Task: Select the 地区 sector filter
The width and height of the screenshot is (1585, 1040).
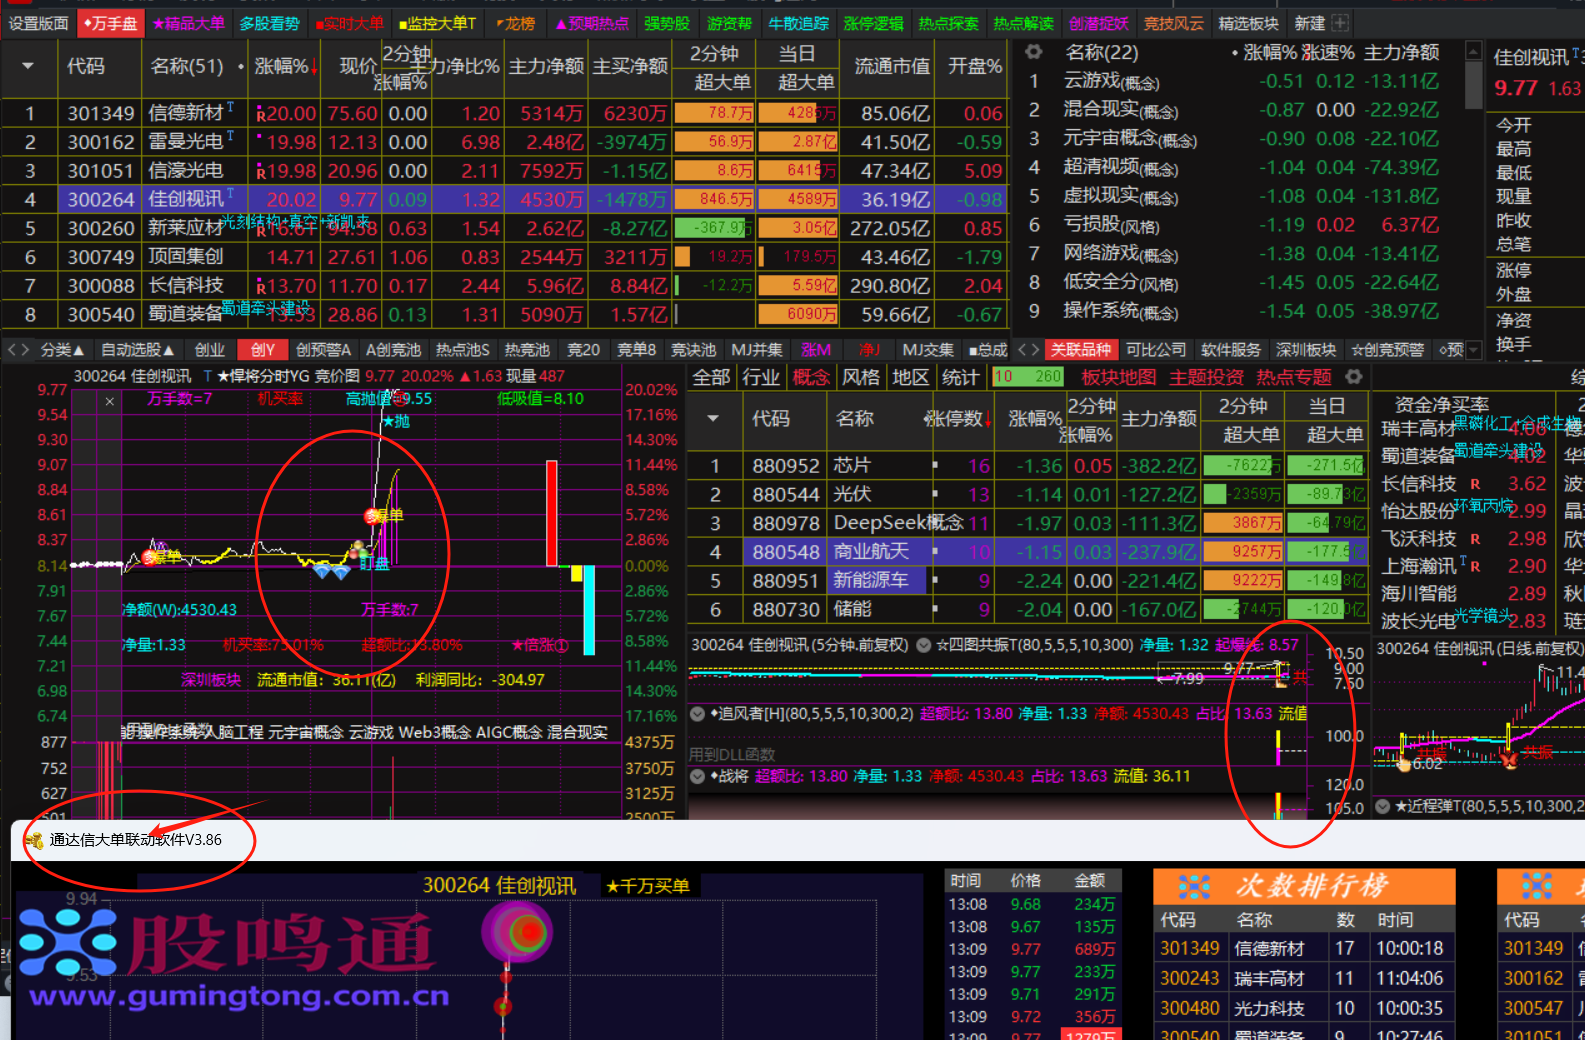Action: click(x=911, y=377)
